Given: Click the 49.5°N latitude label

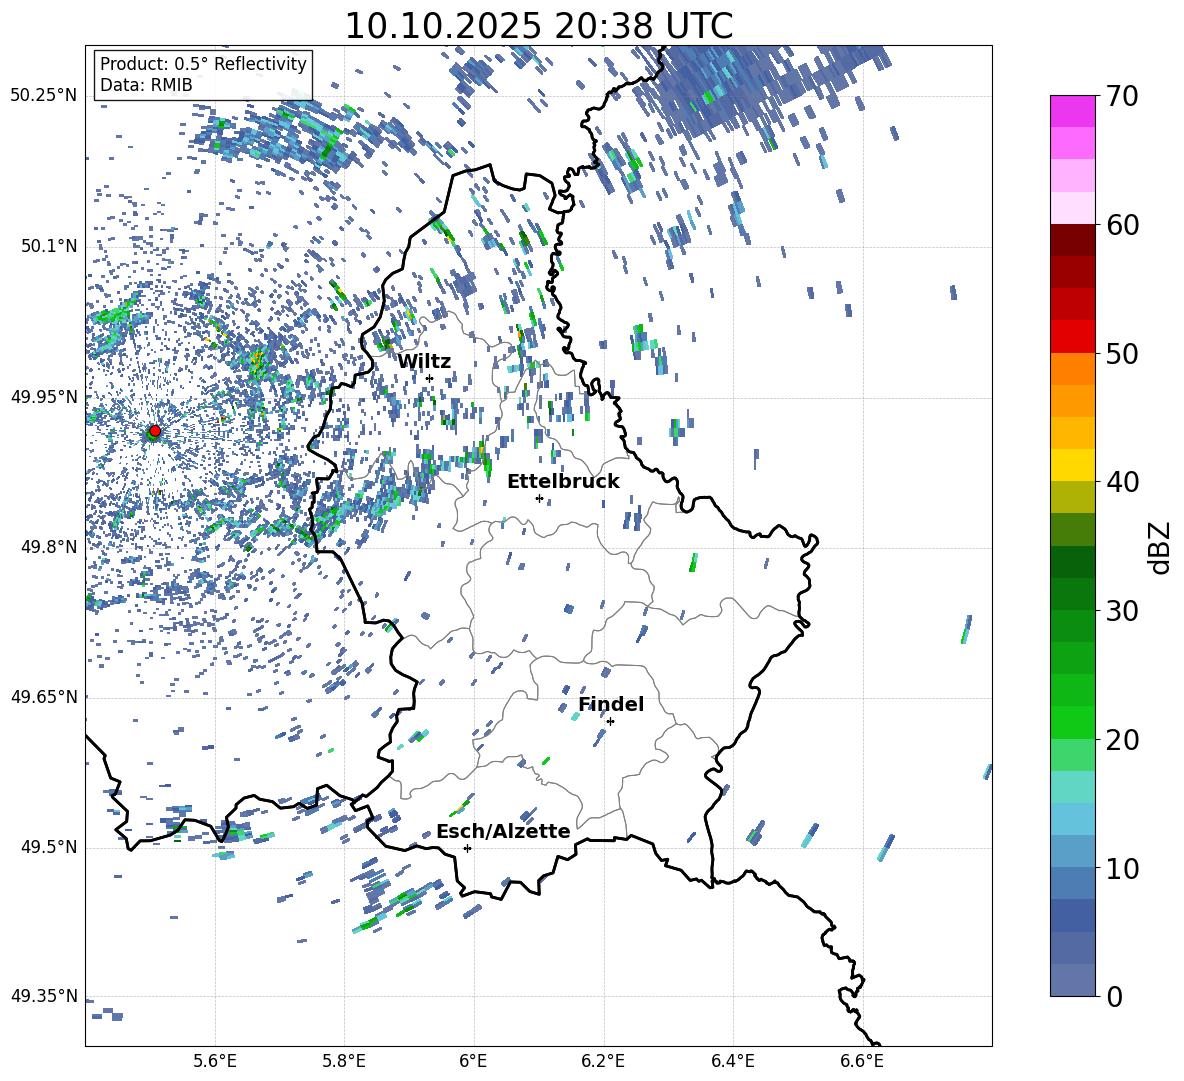Looking at the screenshot, I should point(48,847).
